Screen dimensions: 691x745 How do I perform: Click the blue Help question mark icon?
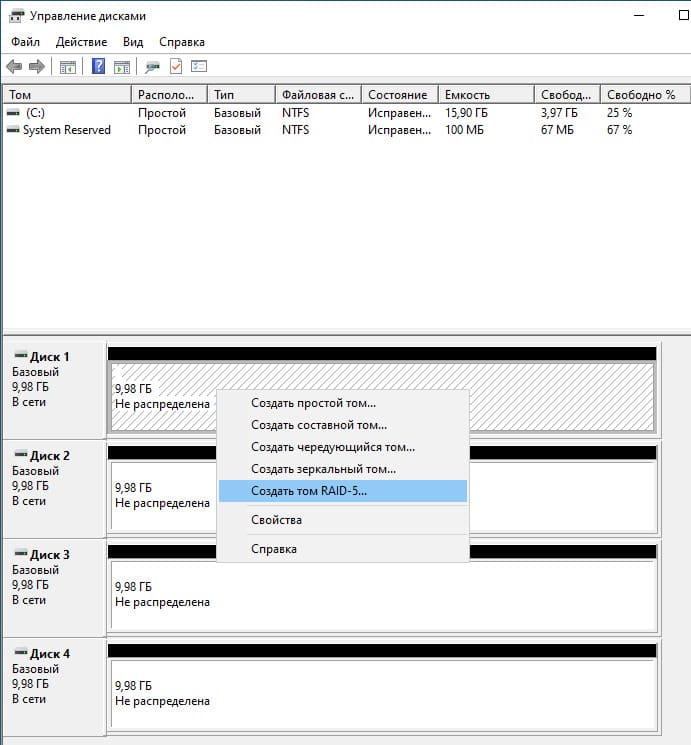pyautogui.click(x=98, y=67)
